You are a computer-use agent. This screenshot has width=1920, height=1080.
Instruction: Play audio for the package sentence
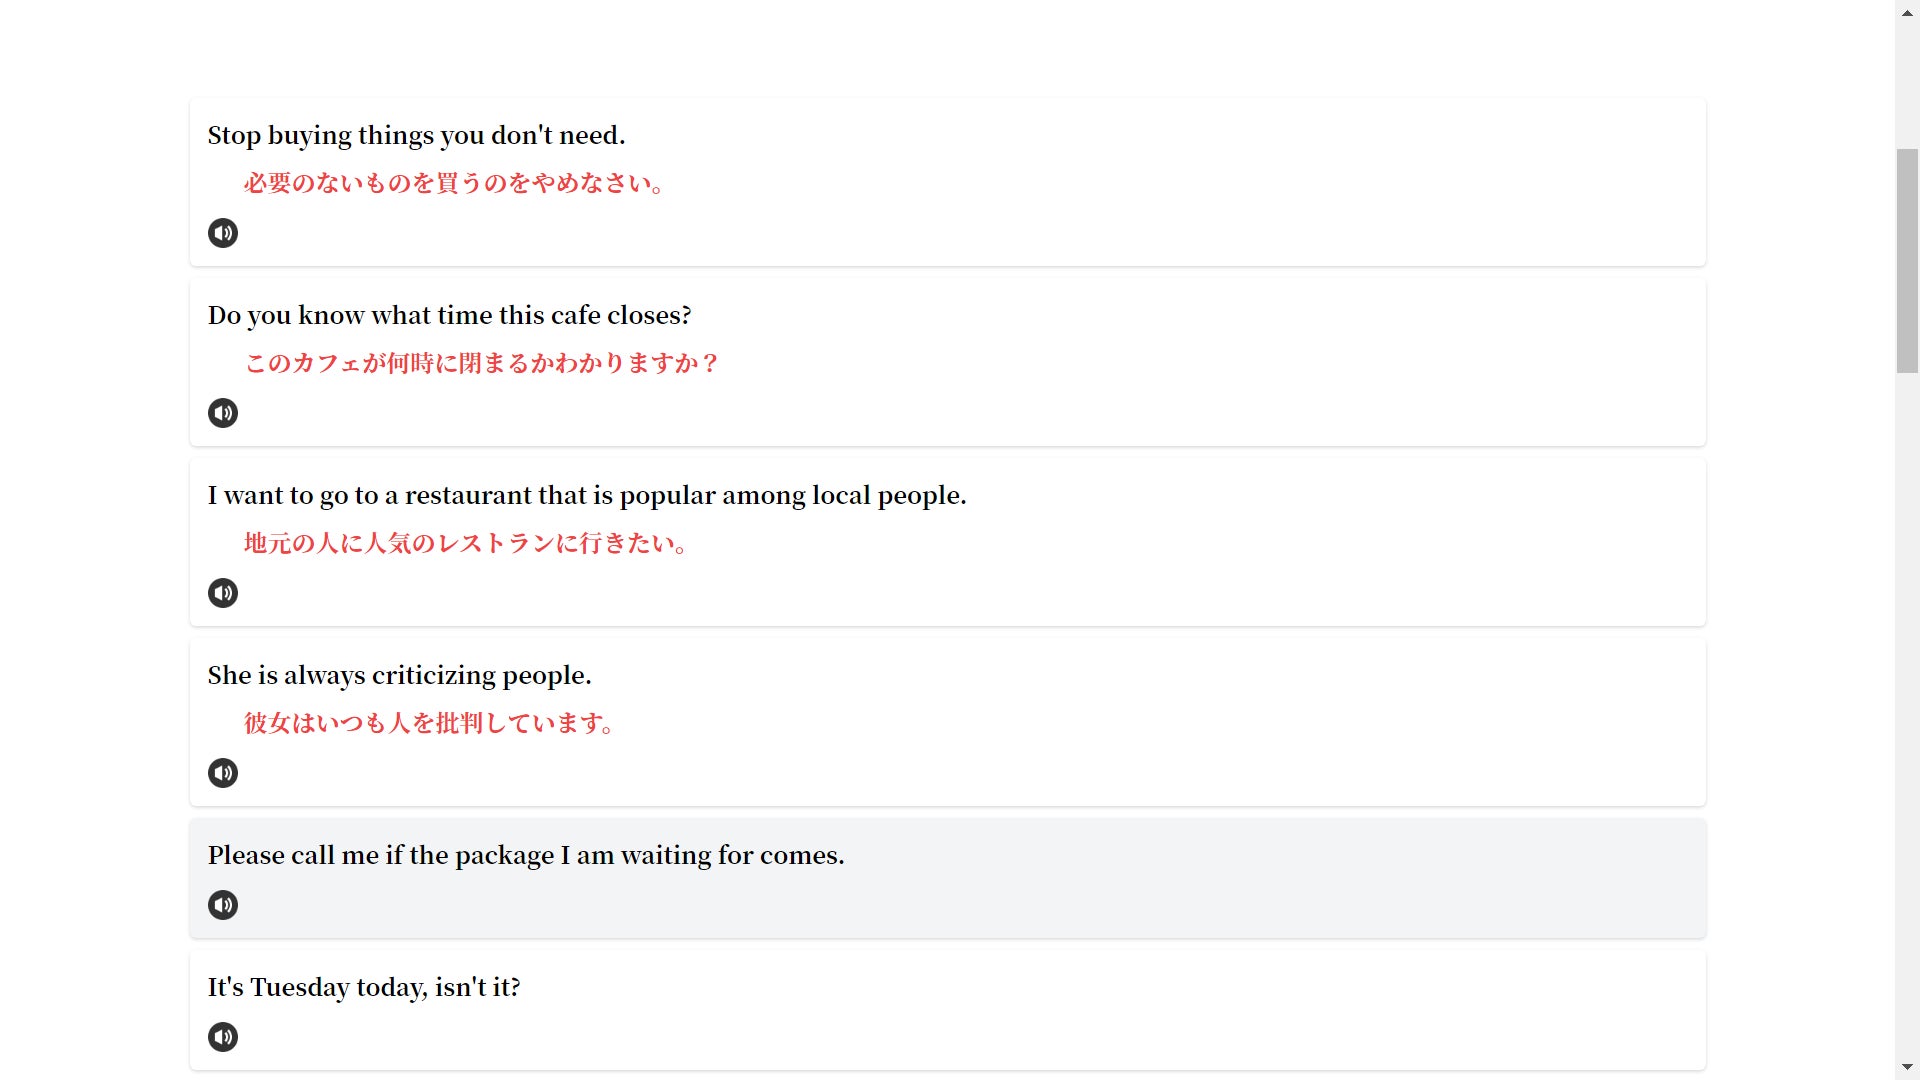point(222,905)
